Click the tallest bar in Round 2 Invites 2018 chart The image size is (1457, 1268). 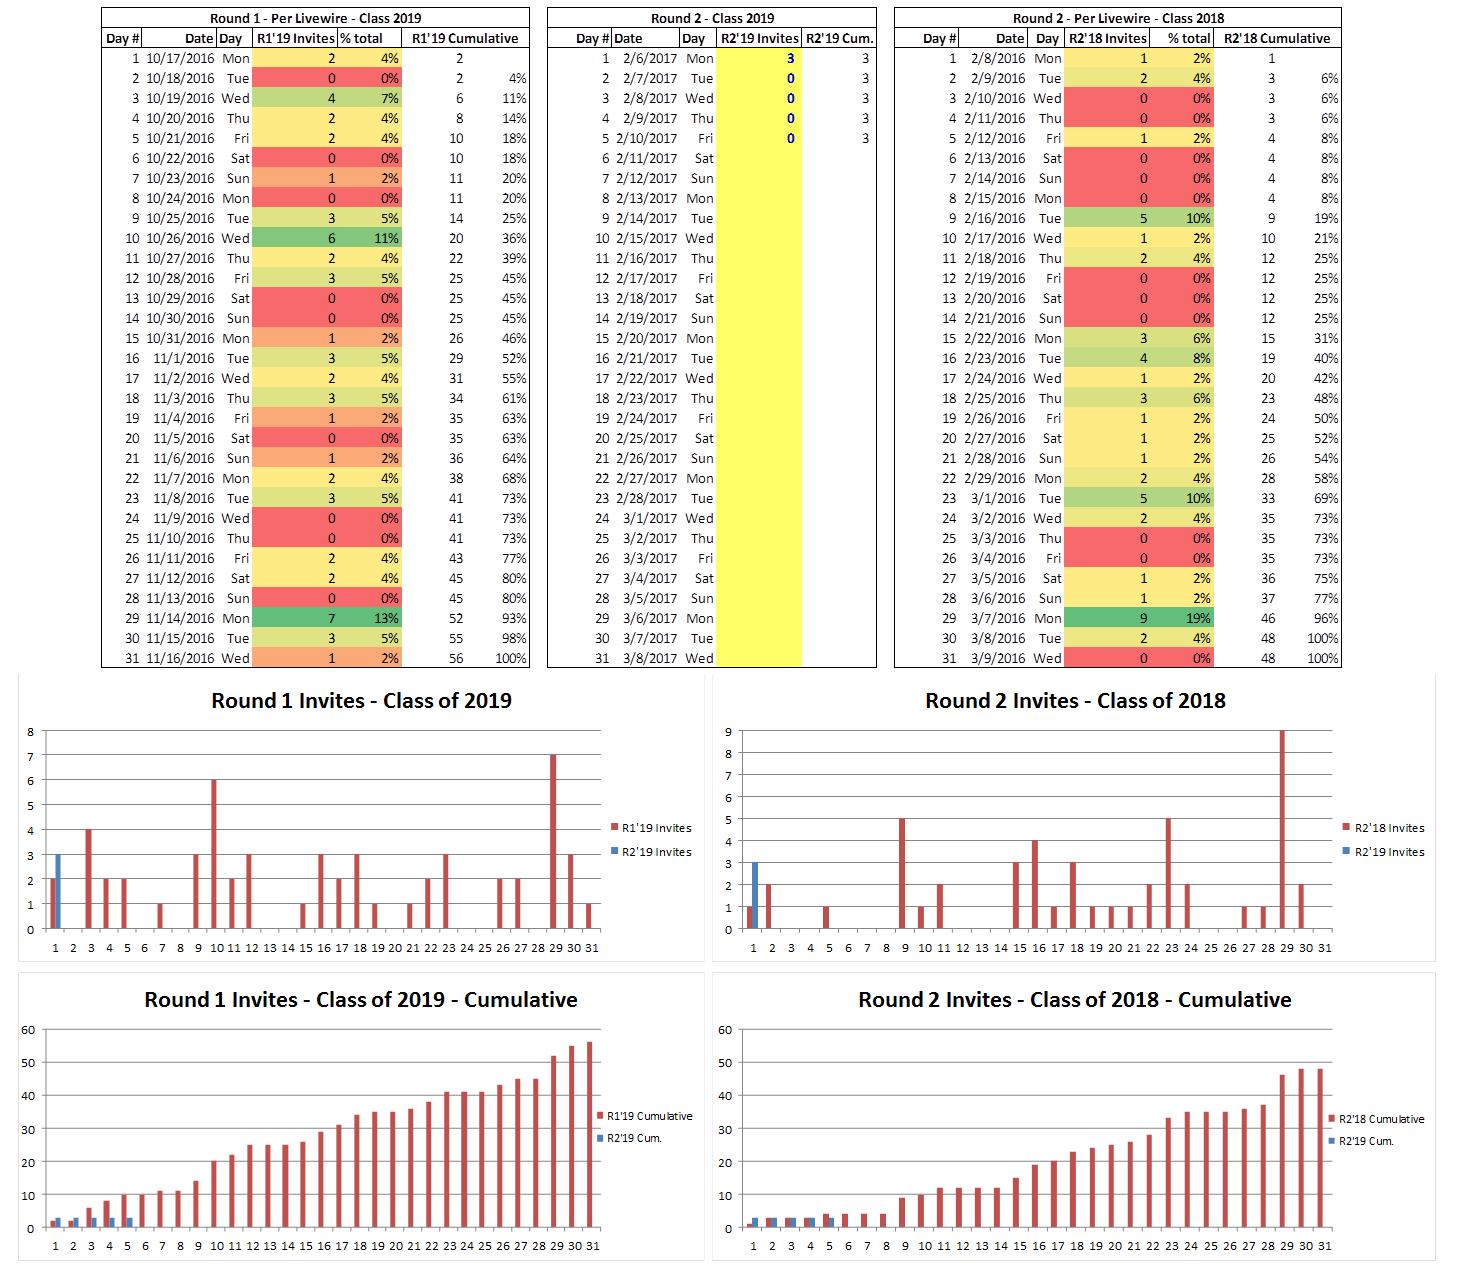(x=1282, y=830)
